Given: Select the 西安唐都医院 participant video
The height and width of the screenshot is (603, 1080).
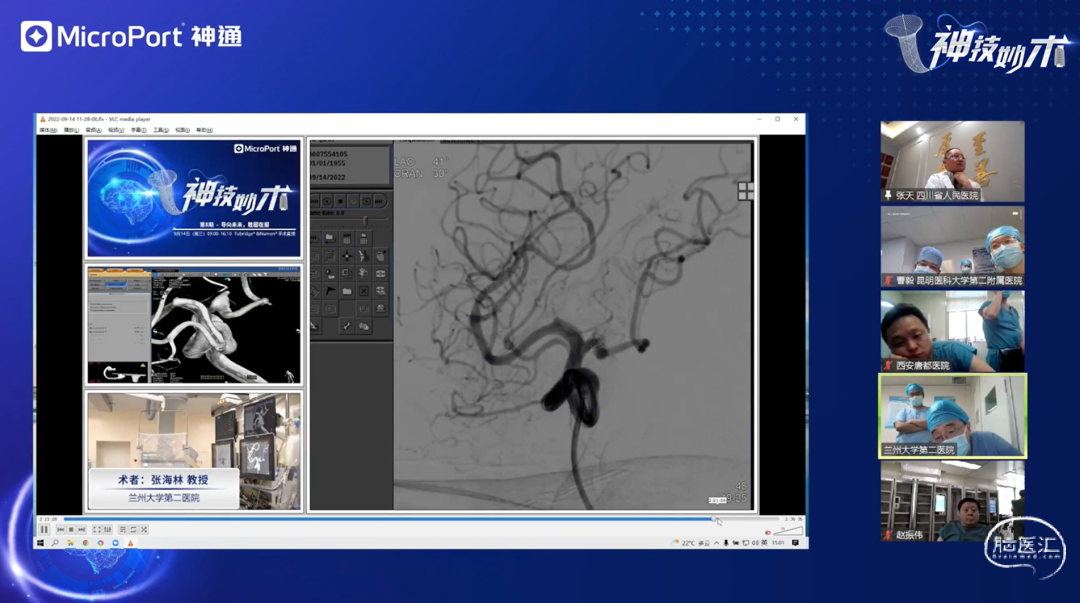Looking at the screenshot, I should coord(953,331).
